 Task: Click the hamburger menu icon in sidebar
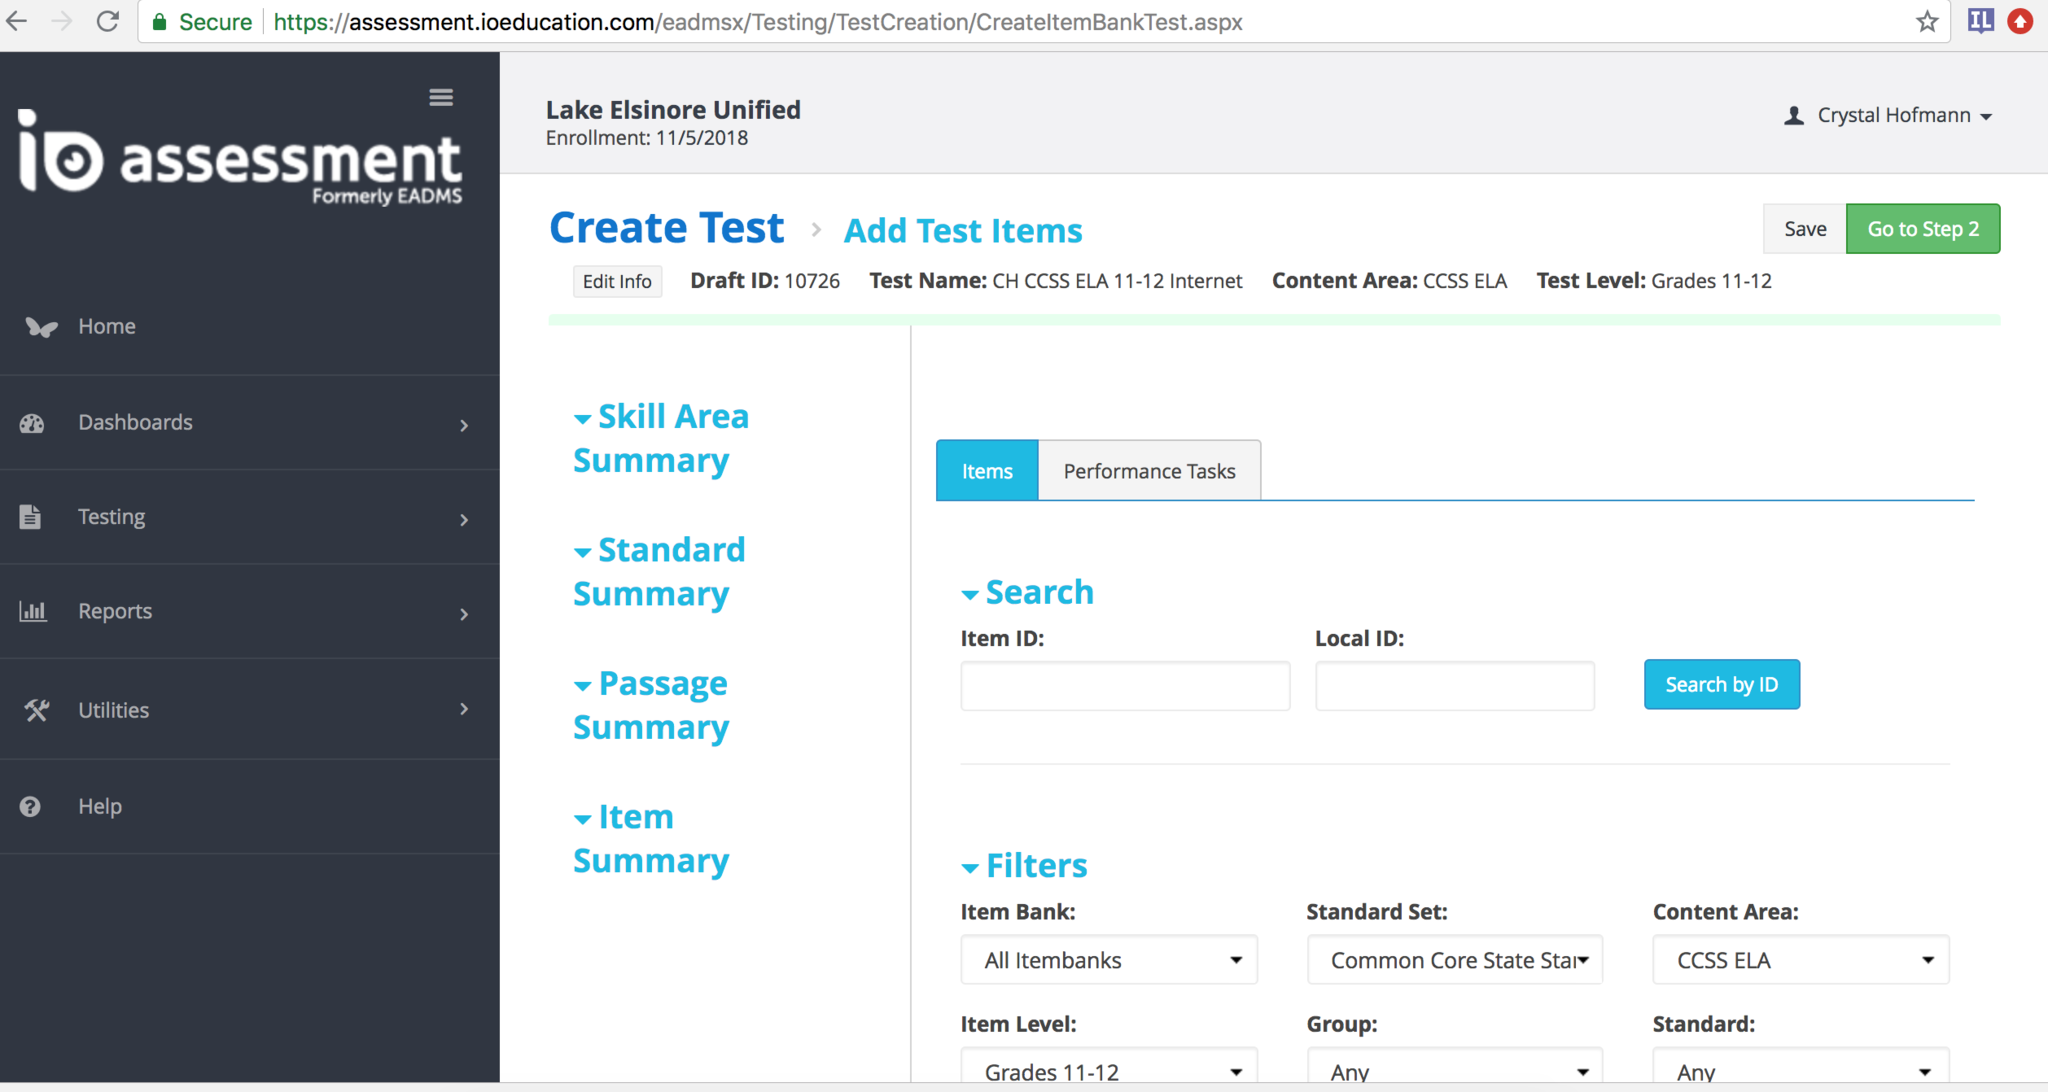click(441, 97)
